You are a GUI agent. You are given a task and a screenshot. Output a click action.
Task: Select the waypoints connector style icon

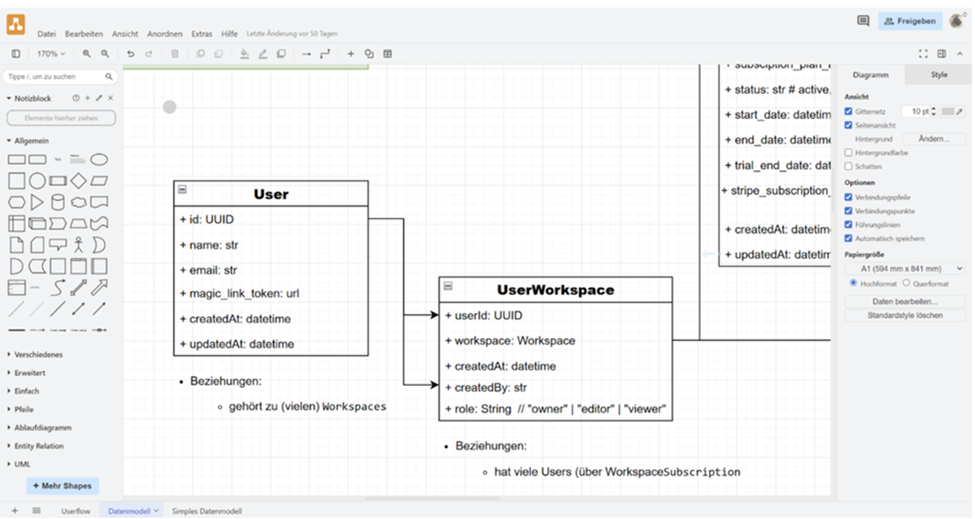tap(325, 54)
